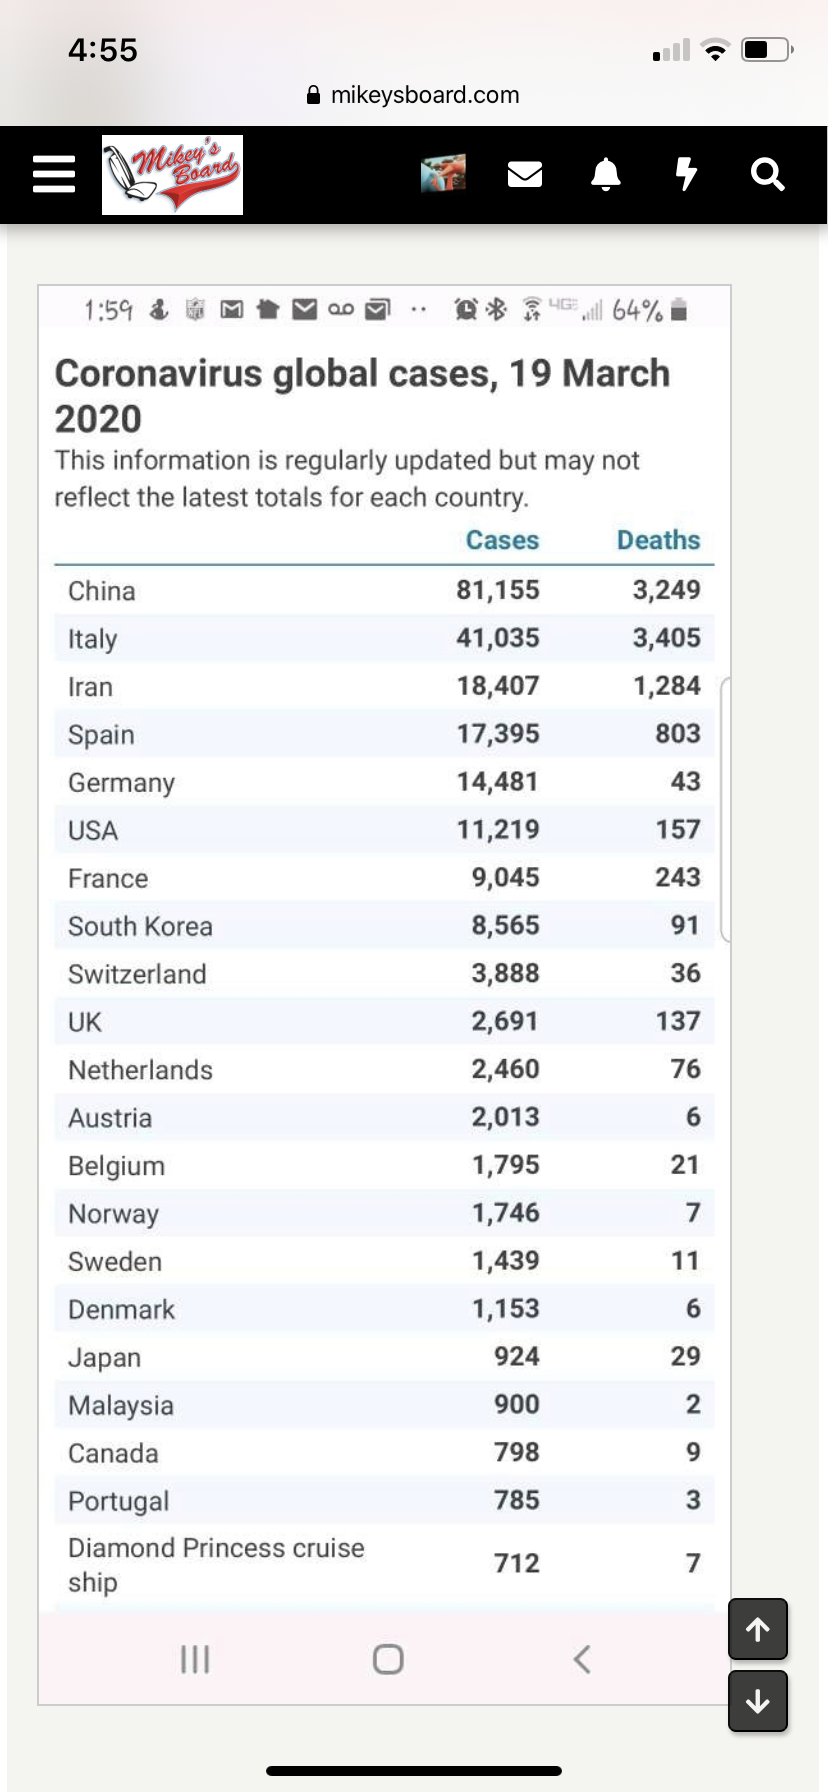The width and height of the screenshot is (828, 1792).
Task: Tap the iOS home indicator bar
Action: 414,1770
